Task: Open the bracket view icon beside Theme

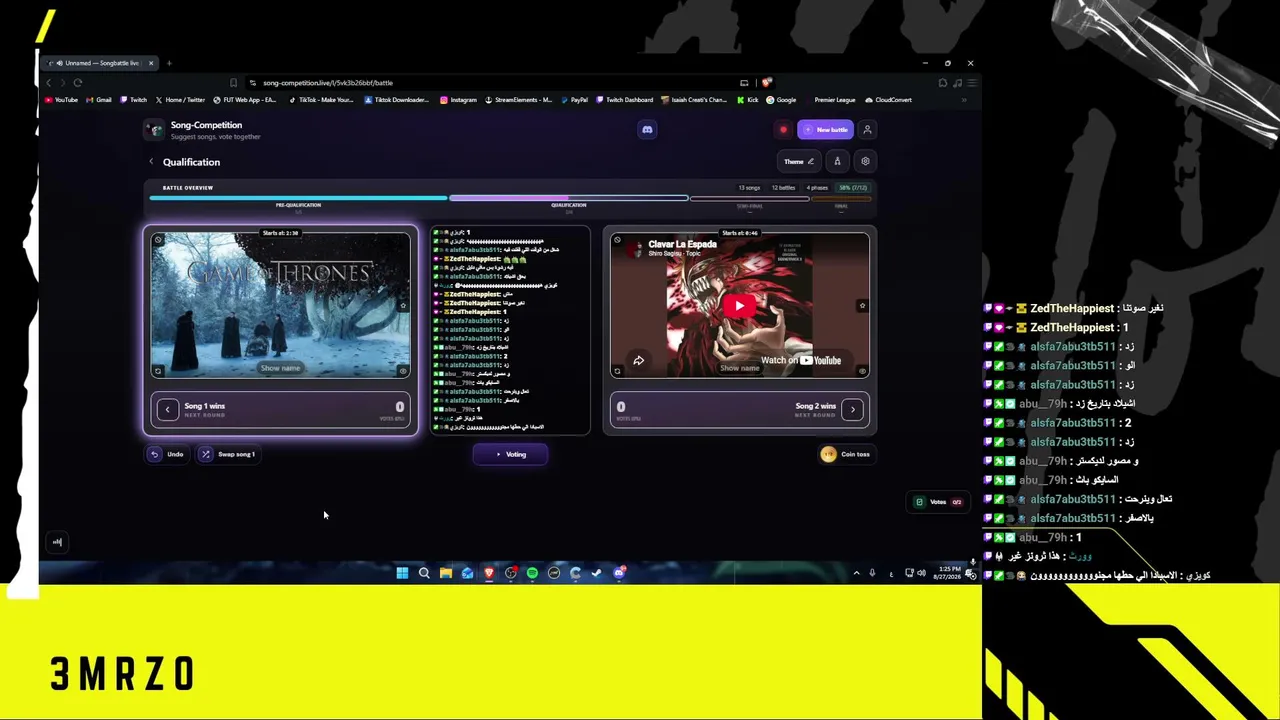Action: click(x=837, y=161)
